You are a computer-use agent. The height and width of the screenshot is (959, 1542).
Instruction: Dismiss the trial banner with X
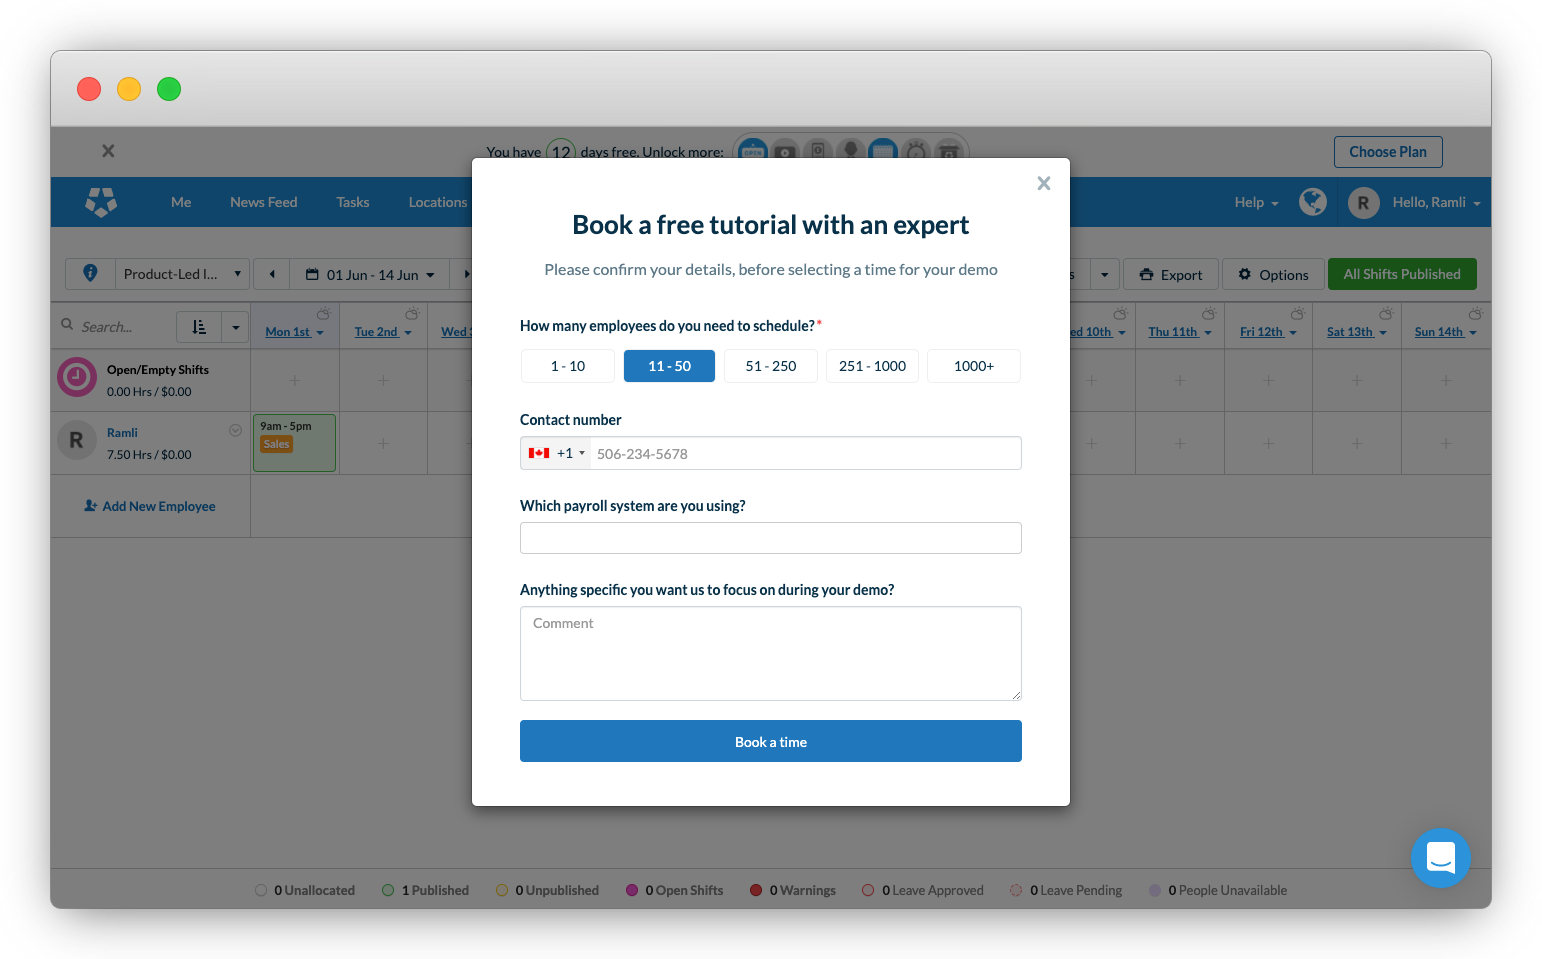click(108, 151)
